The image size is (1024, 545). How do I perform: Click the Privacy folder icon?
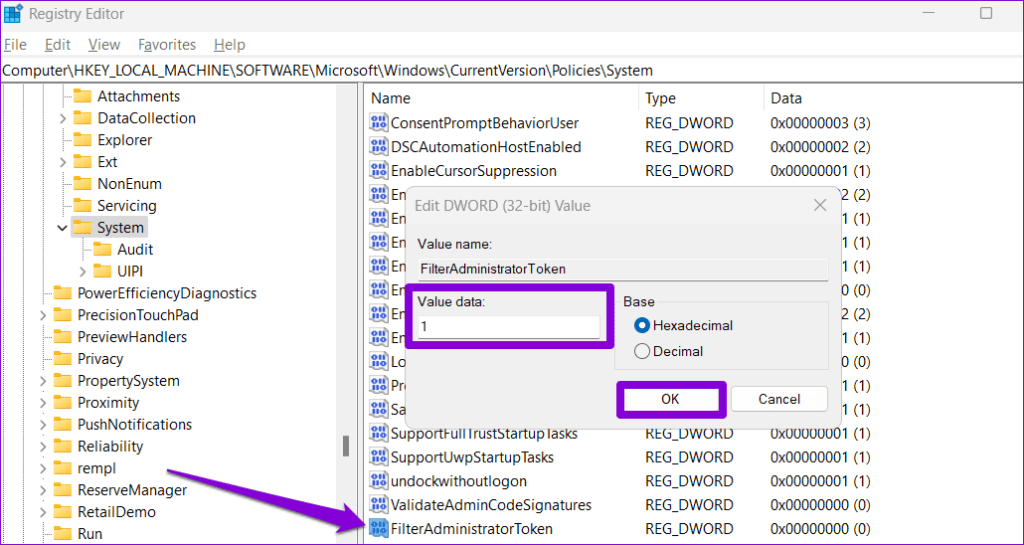pyautogui.click(x=62, y=359)
